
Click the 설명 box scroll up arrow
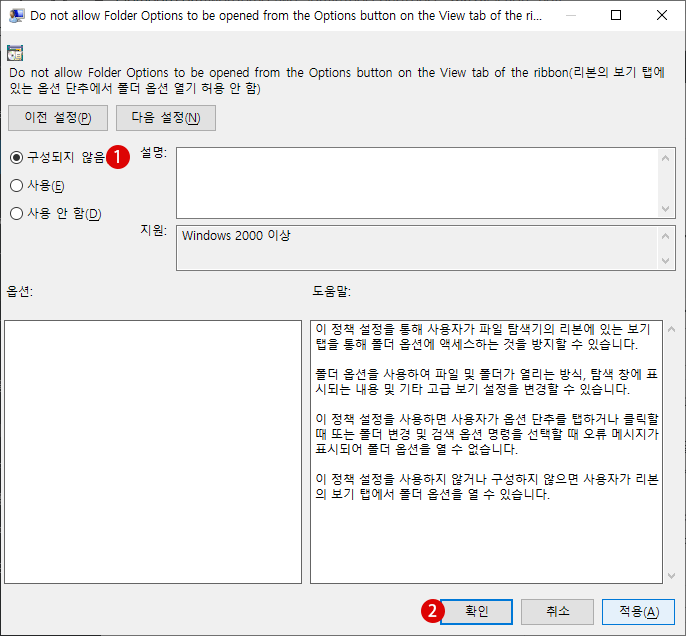coord(665,158)
